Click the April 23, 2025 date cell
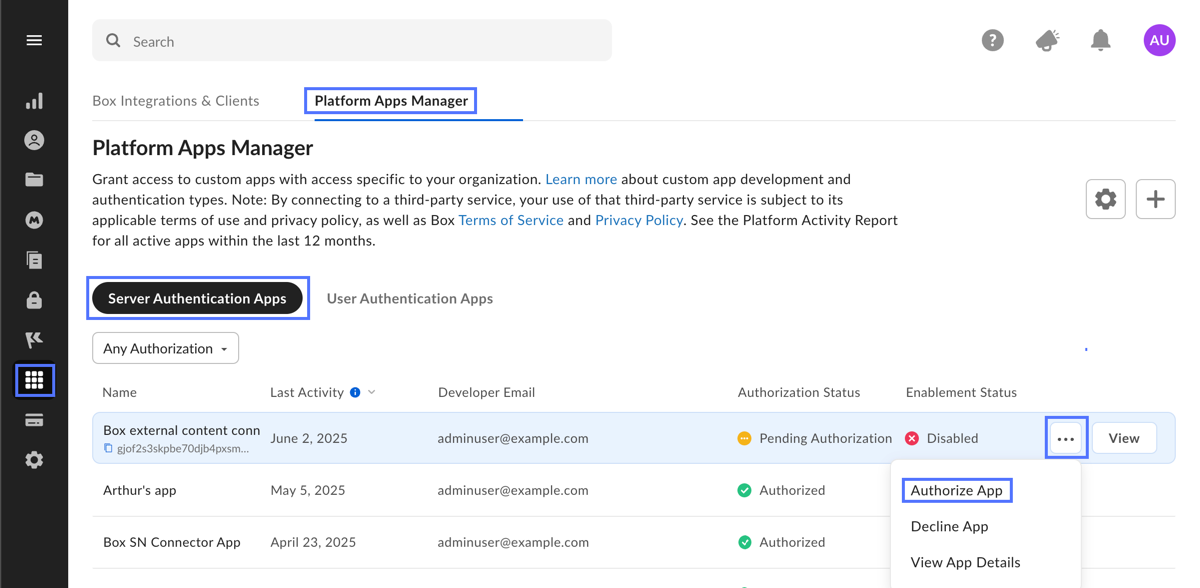This screenshot has width=1200, height=588. [313, 542]
